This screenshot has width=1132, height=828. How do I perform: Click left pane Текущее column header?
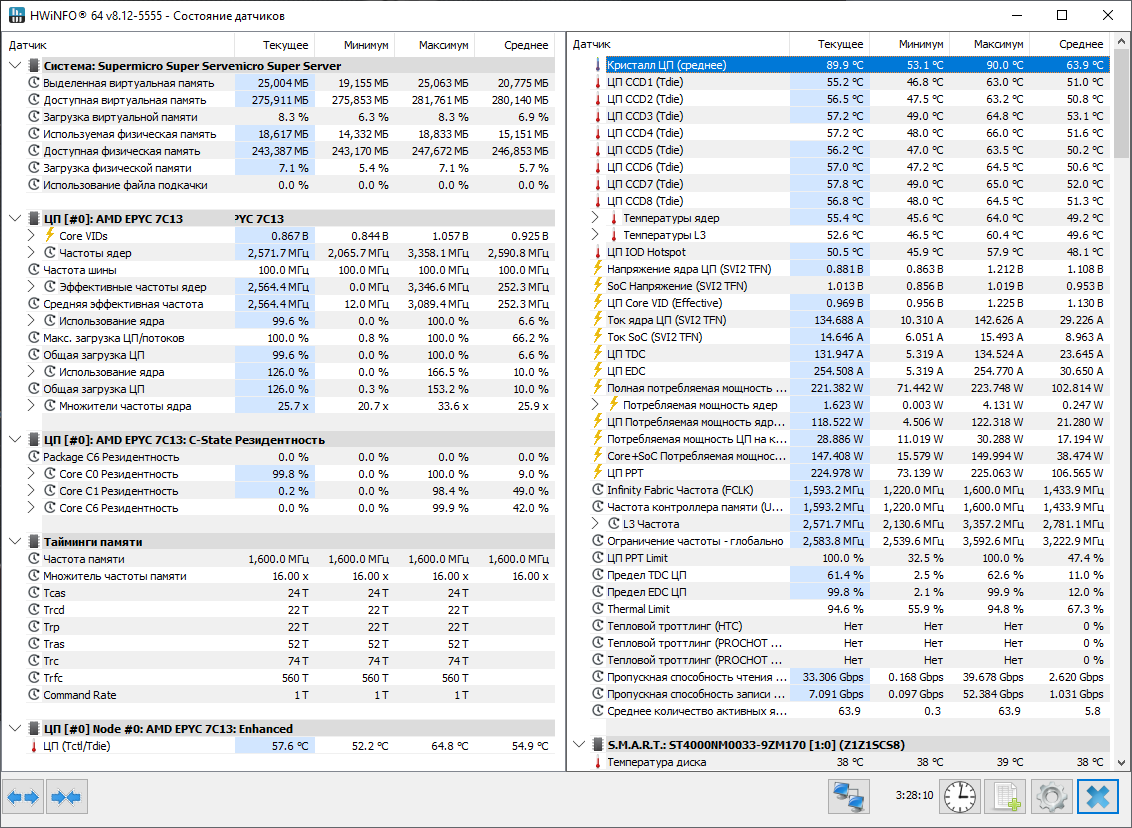coord(274,45)
